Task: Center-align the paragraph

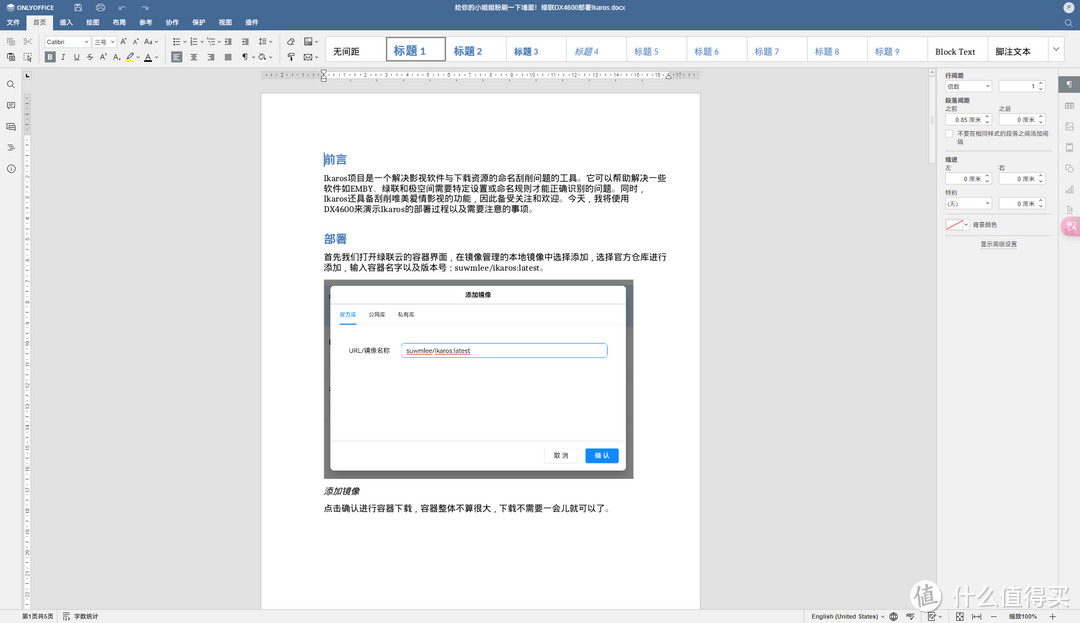Action: (x=194, y=57)
